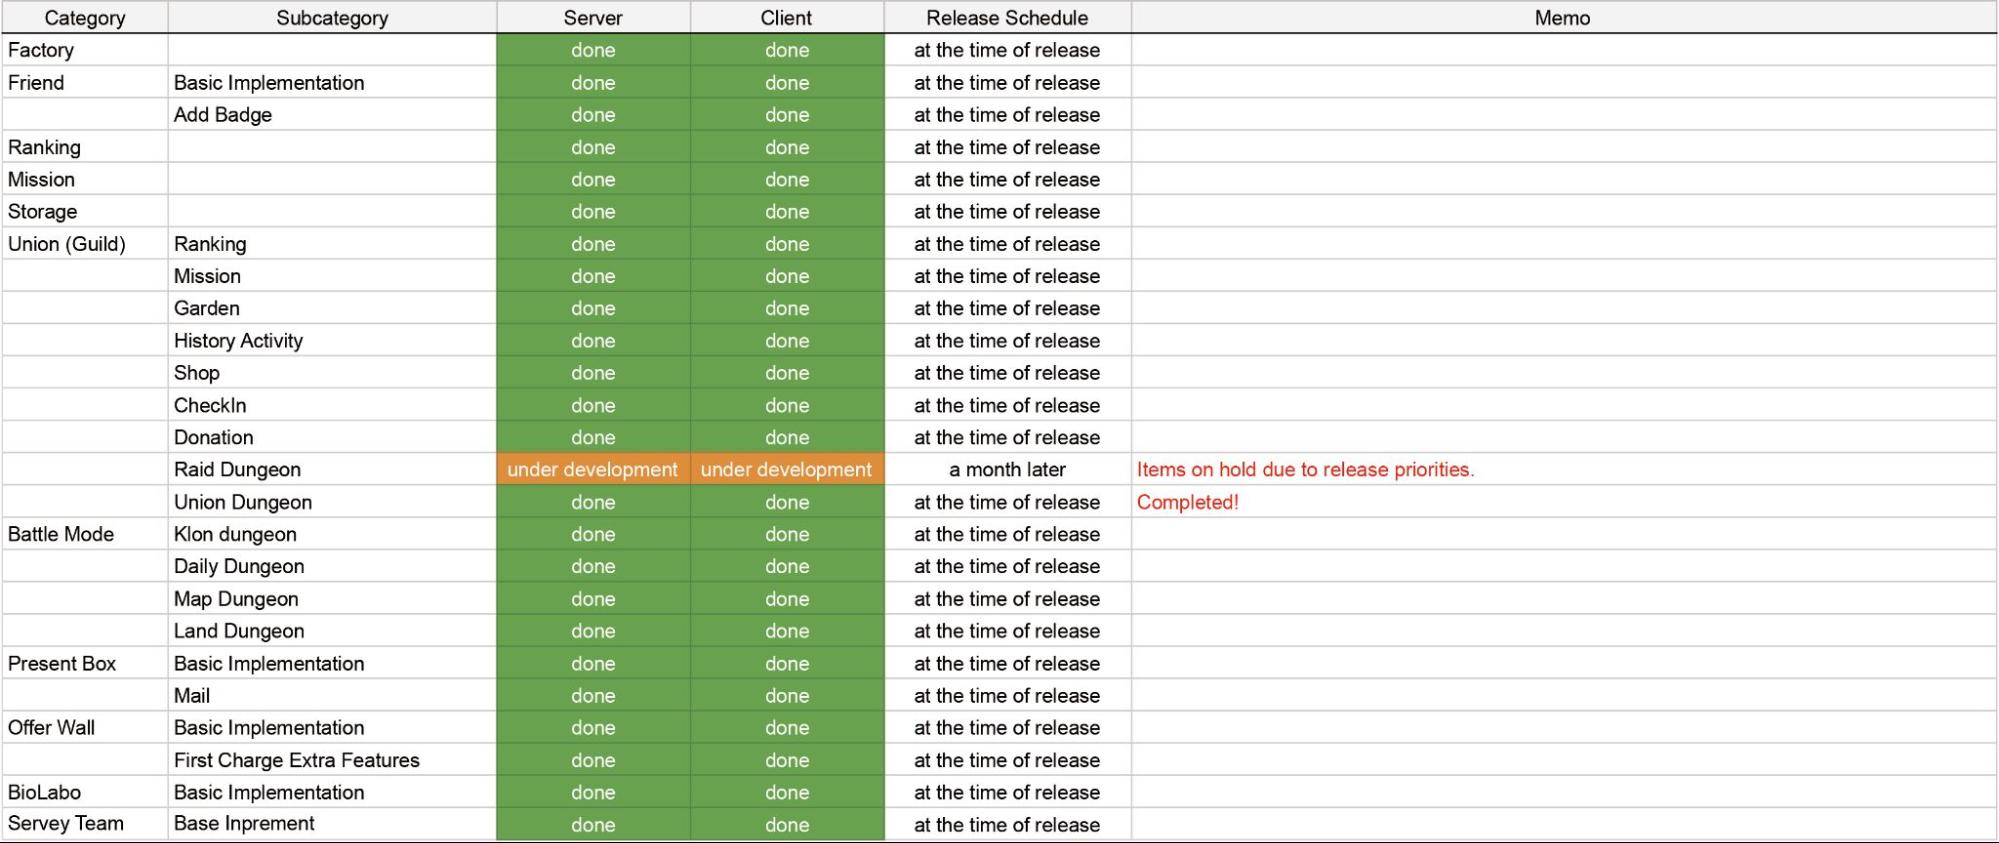Select the Client column header
The height and width of the screenshot is (843, 1999).
tap(787, 18)
